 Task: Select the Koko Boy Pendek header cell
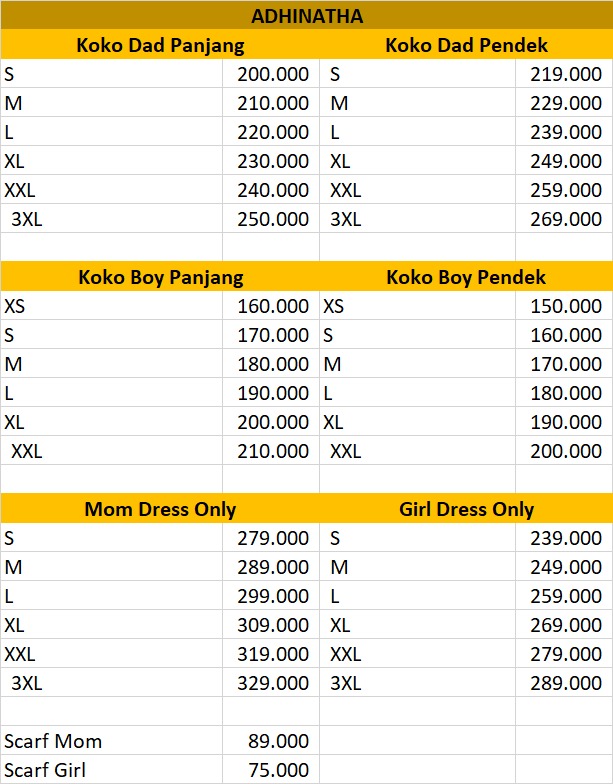point(466,276)
